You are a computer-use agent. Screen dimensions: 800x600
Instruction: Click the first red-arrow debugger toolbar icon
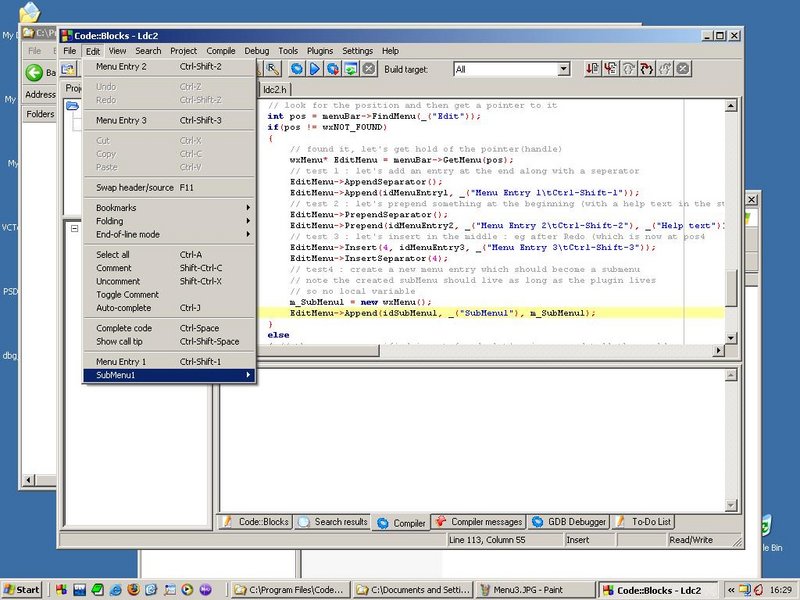pyautogui.click(x=592, y=68)
